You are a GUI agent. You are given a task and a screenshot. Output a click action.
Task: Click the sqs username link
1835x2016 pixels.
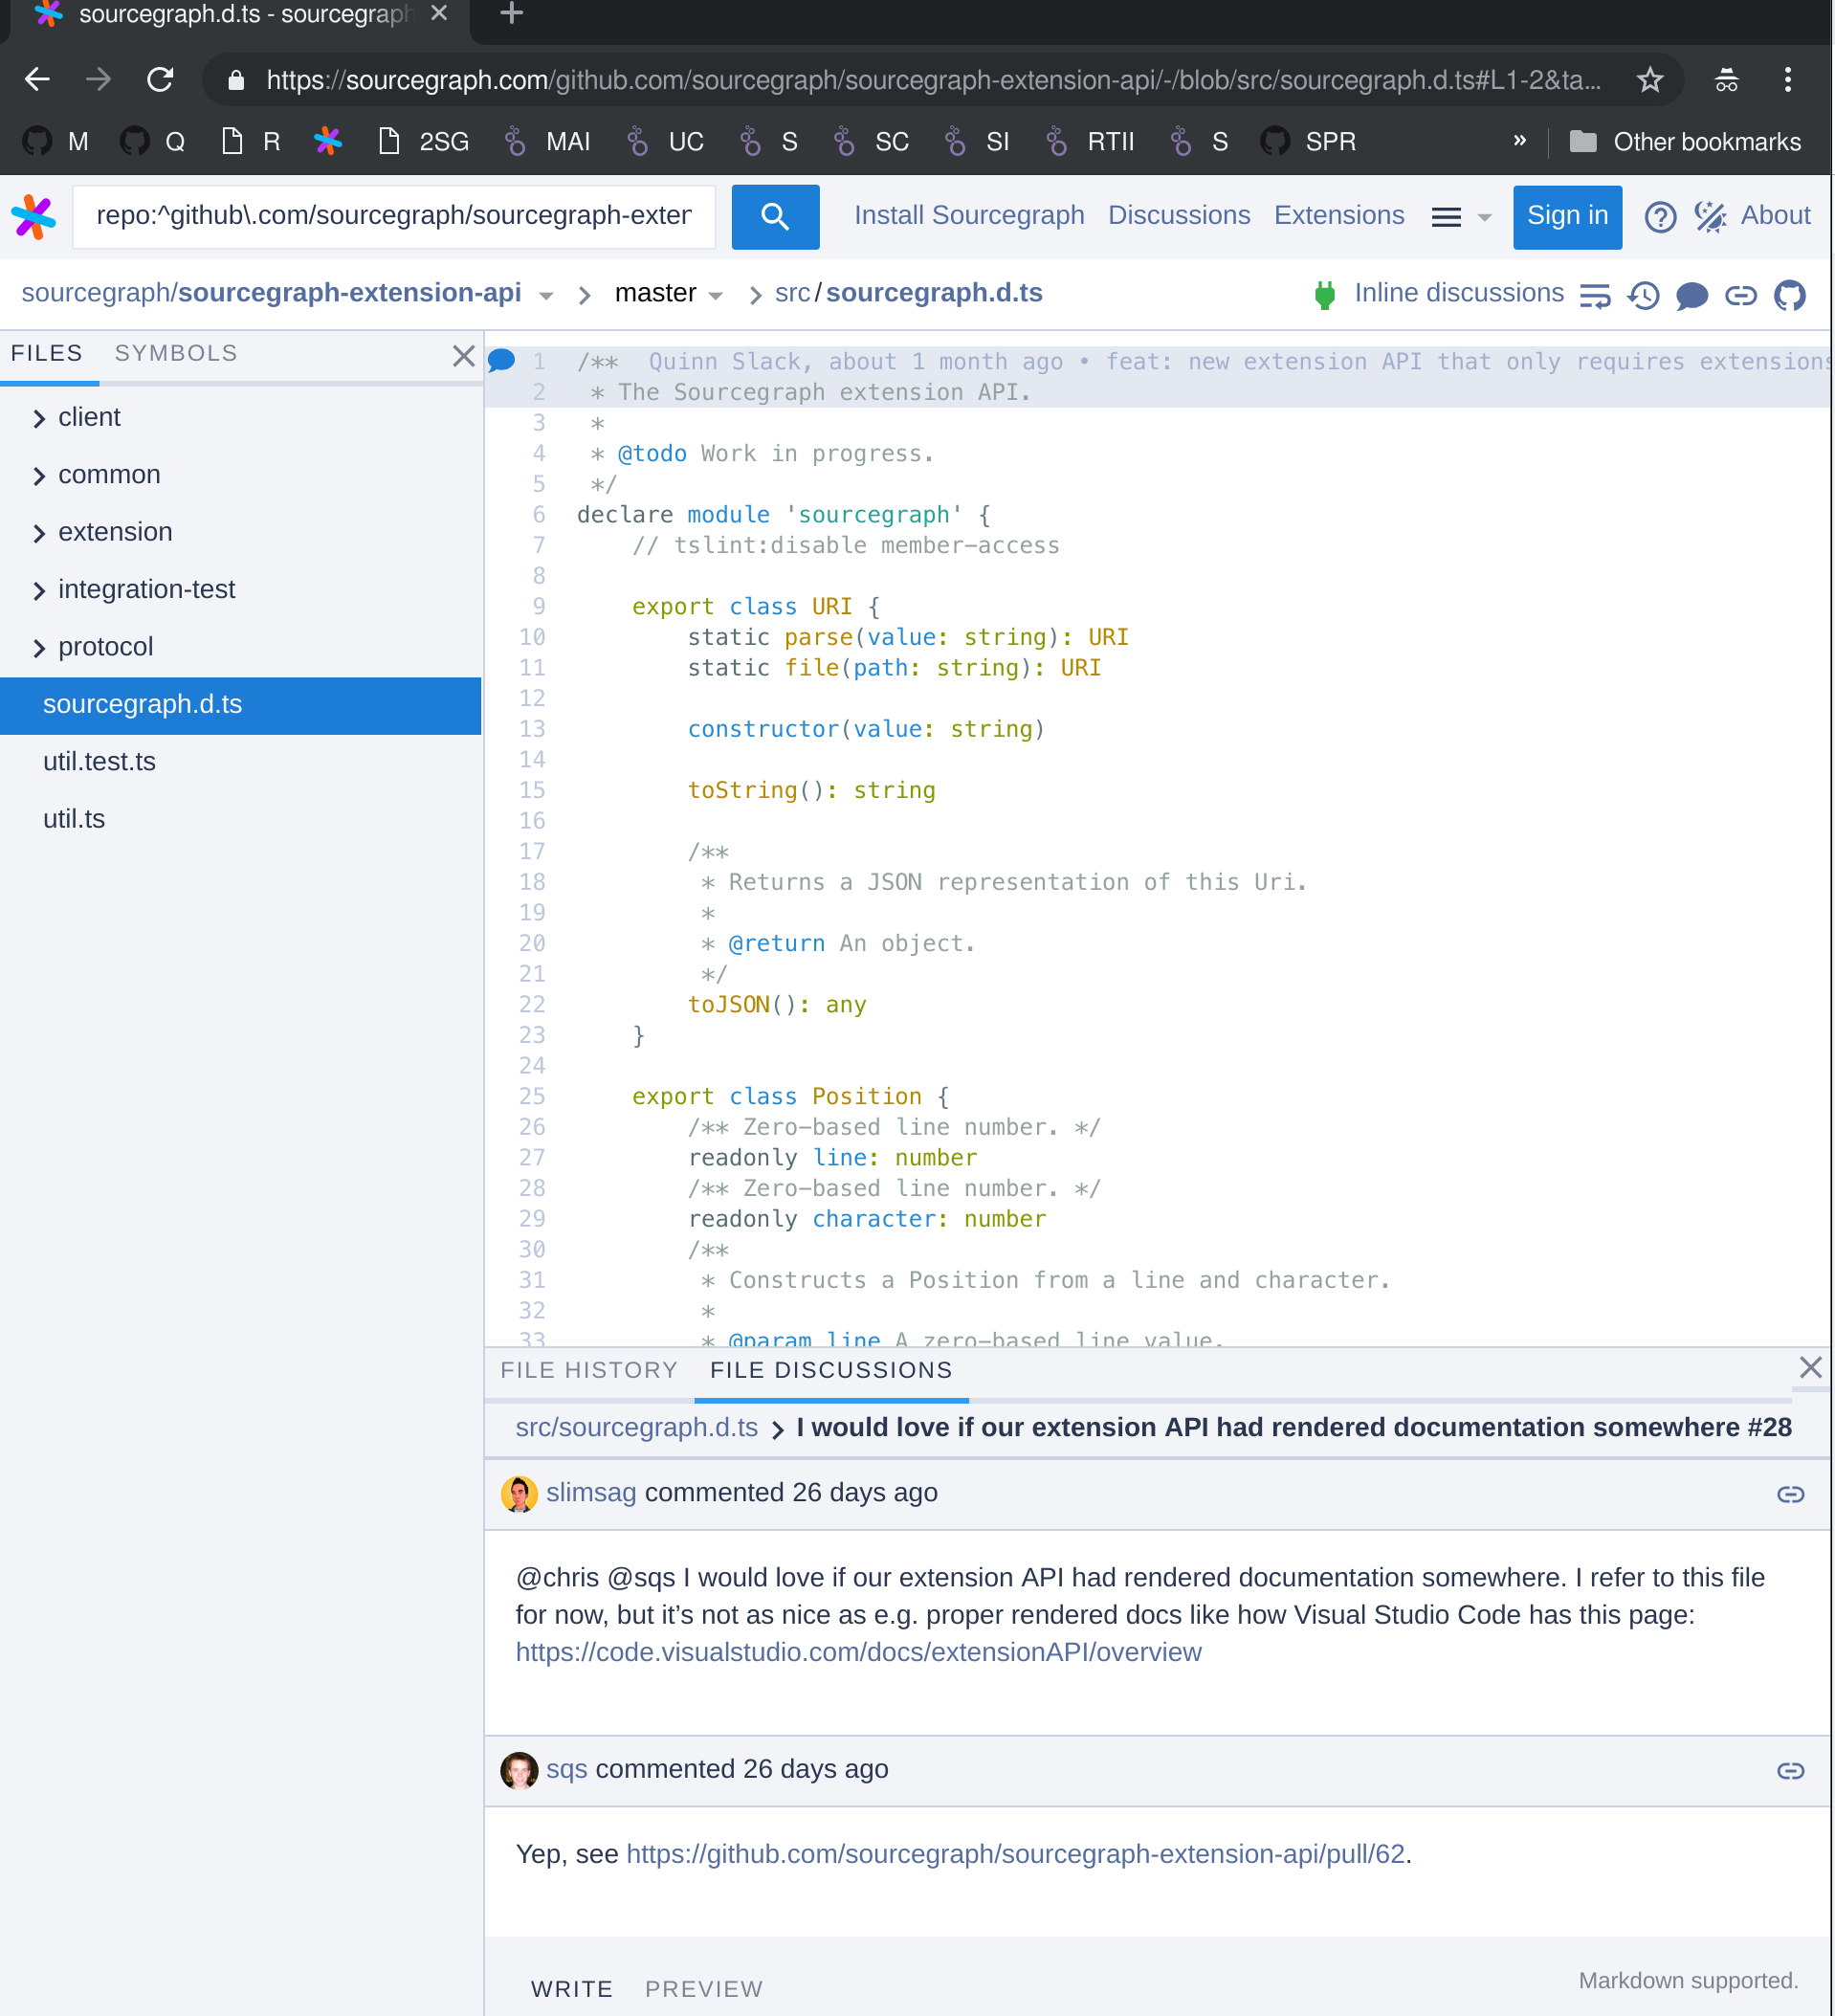(566, 1769)
